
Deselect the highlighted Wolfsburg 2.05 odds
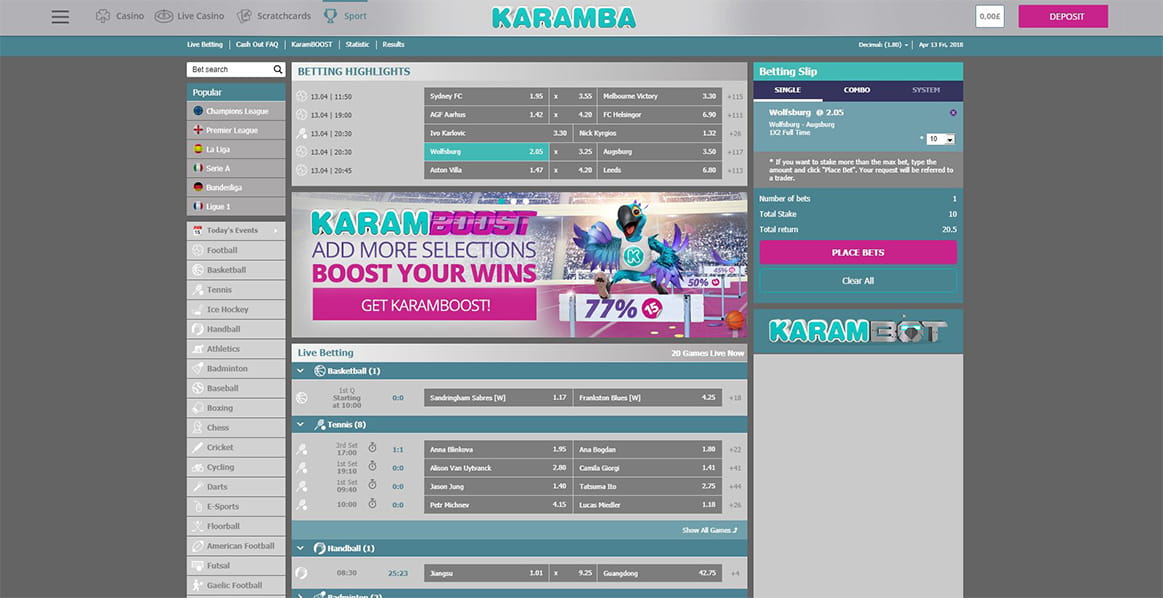[x=487, y=151]
